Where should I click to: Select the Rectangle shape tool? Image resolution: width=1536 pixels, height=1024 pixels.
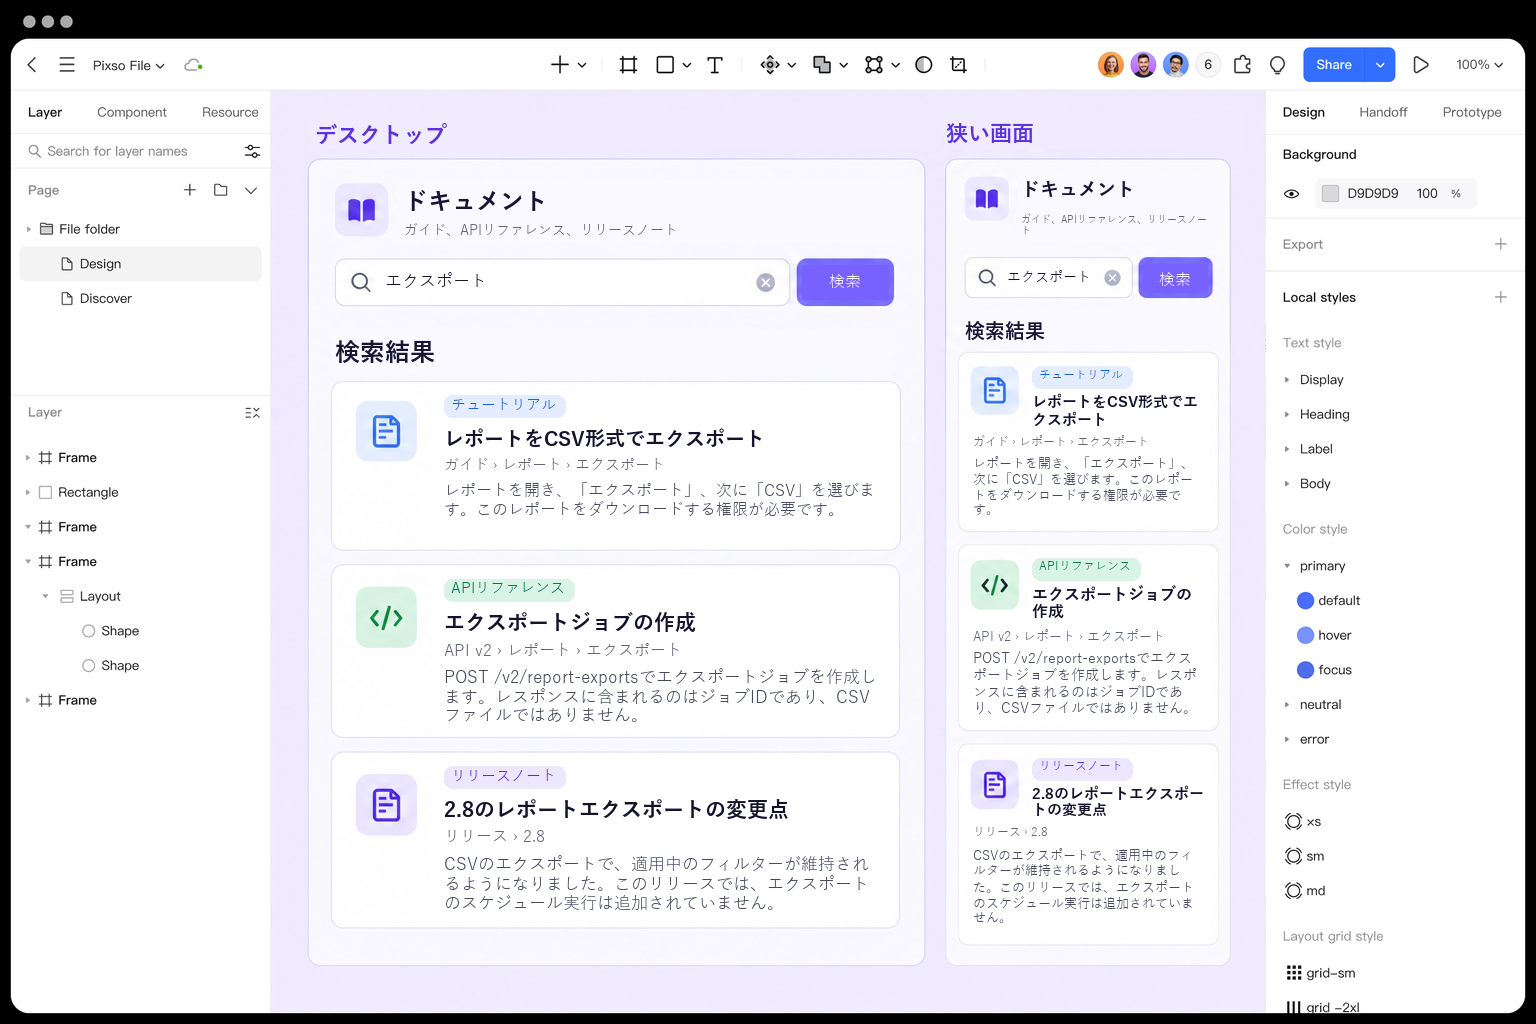[x=665, y=65]
